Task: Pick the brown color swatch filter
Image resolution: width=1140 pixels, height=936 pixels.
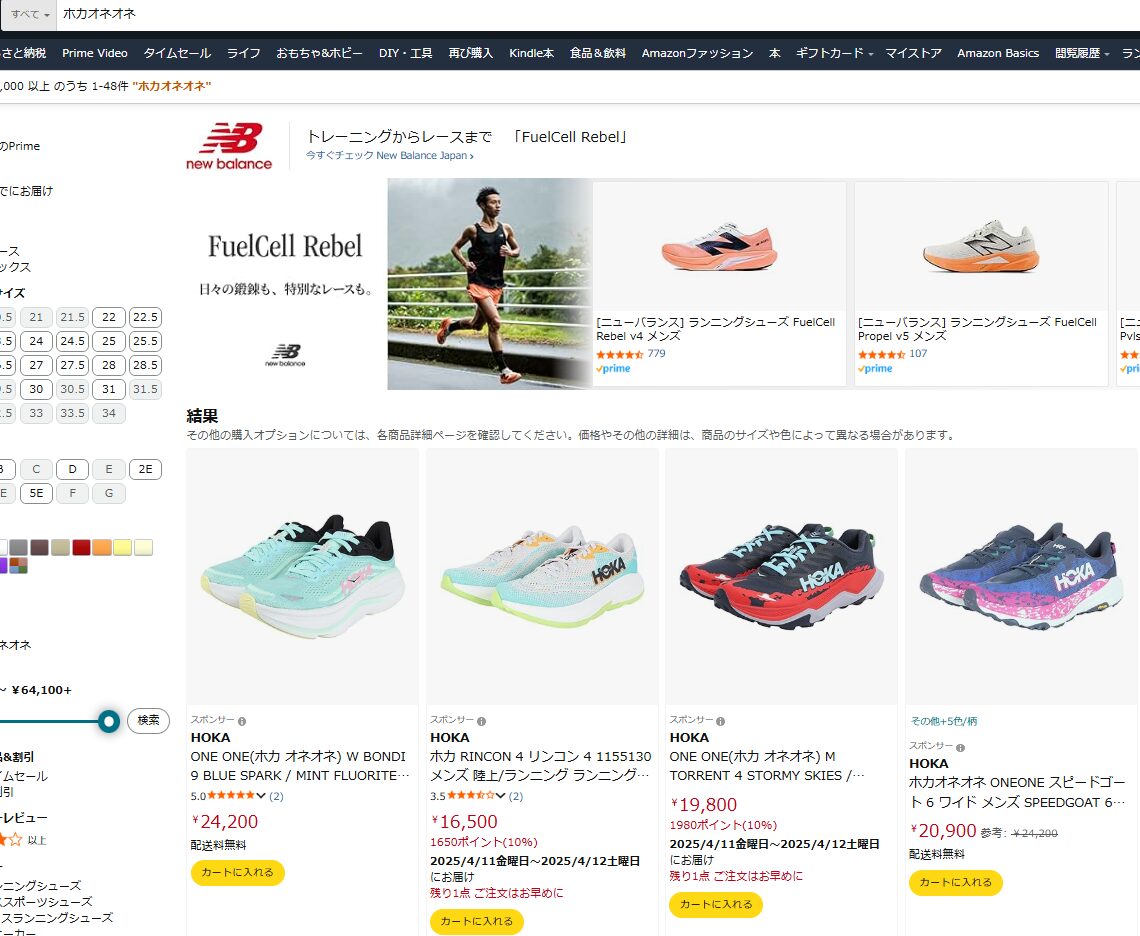Action: point(39,548)
